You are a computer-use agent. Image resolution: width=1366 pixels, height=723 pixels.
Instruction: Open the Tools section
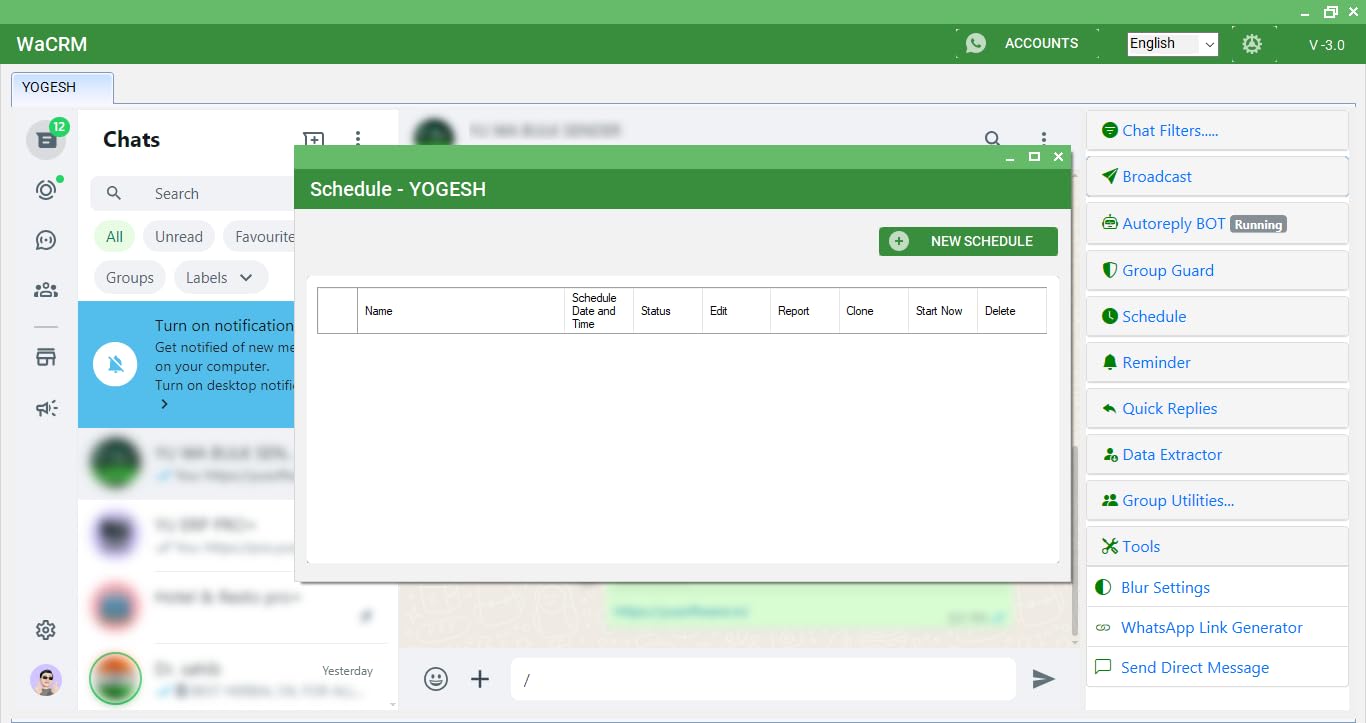point(1217,546)
